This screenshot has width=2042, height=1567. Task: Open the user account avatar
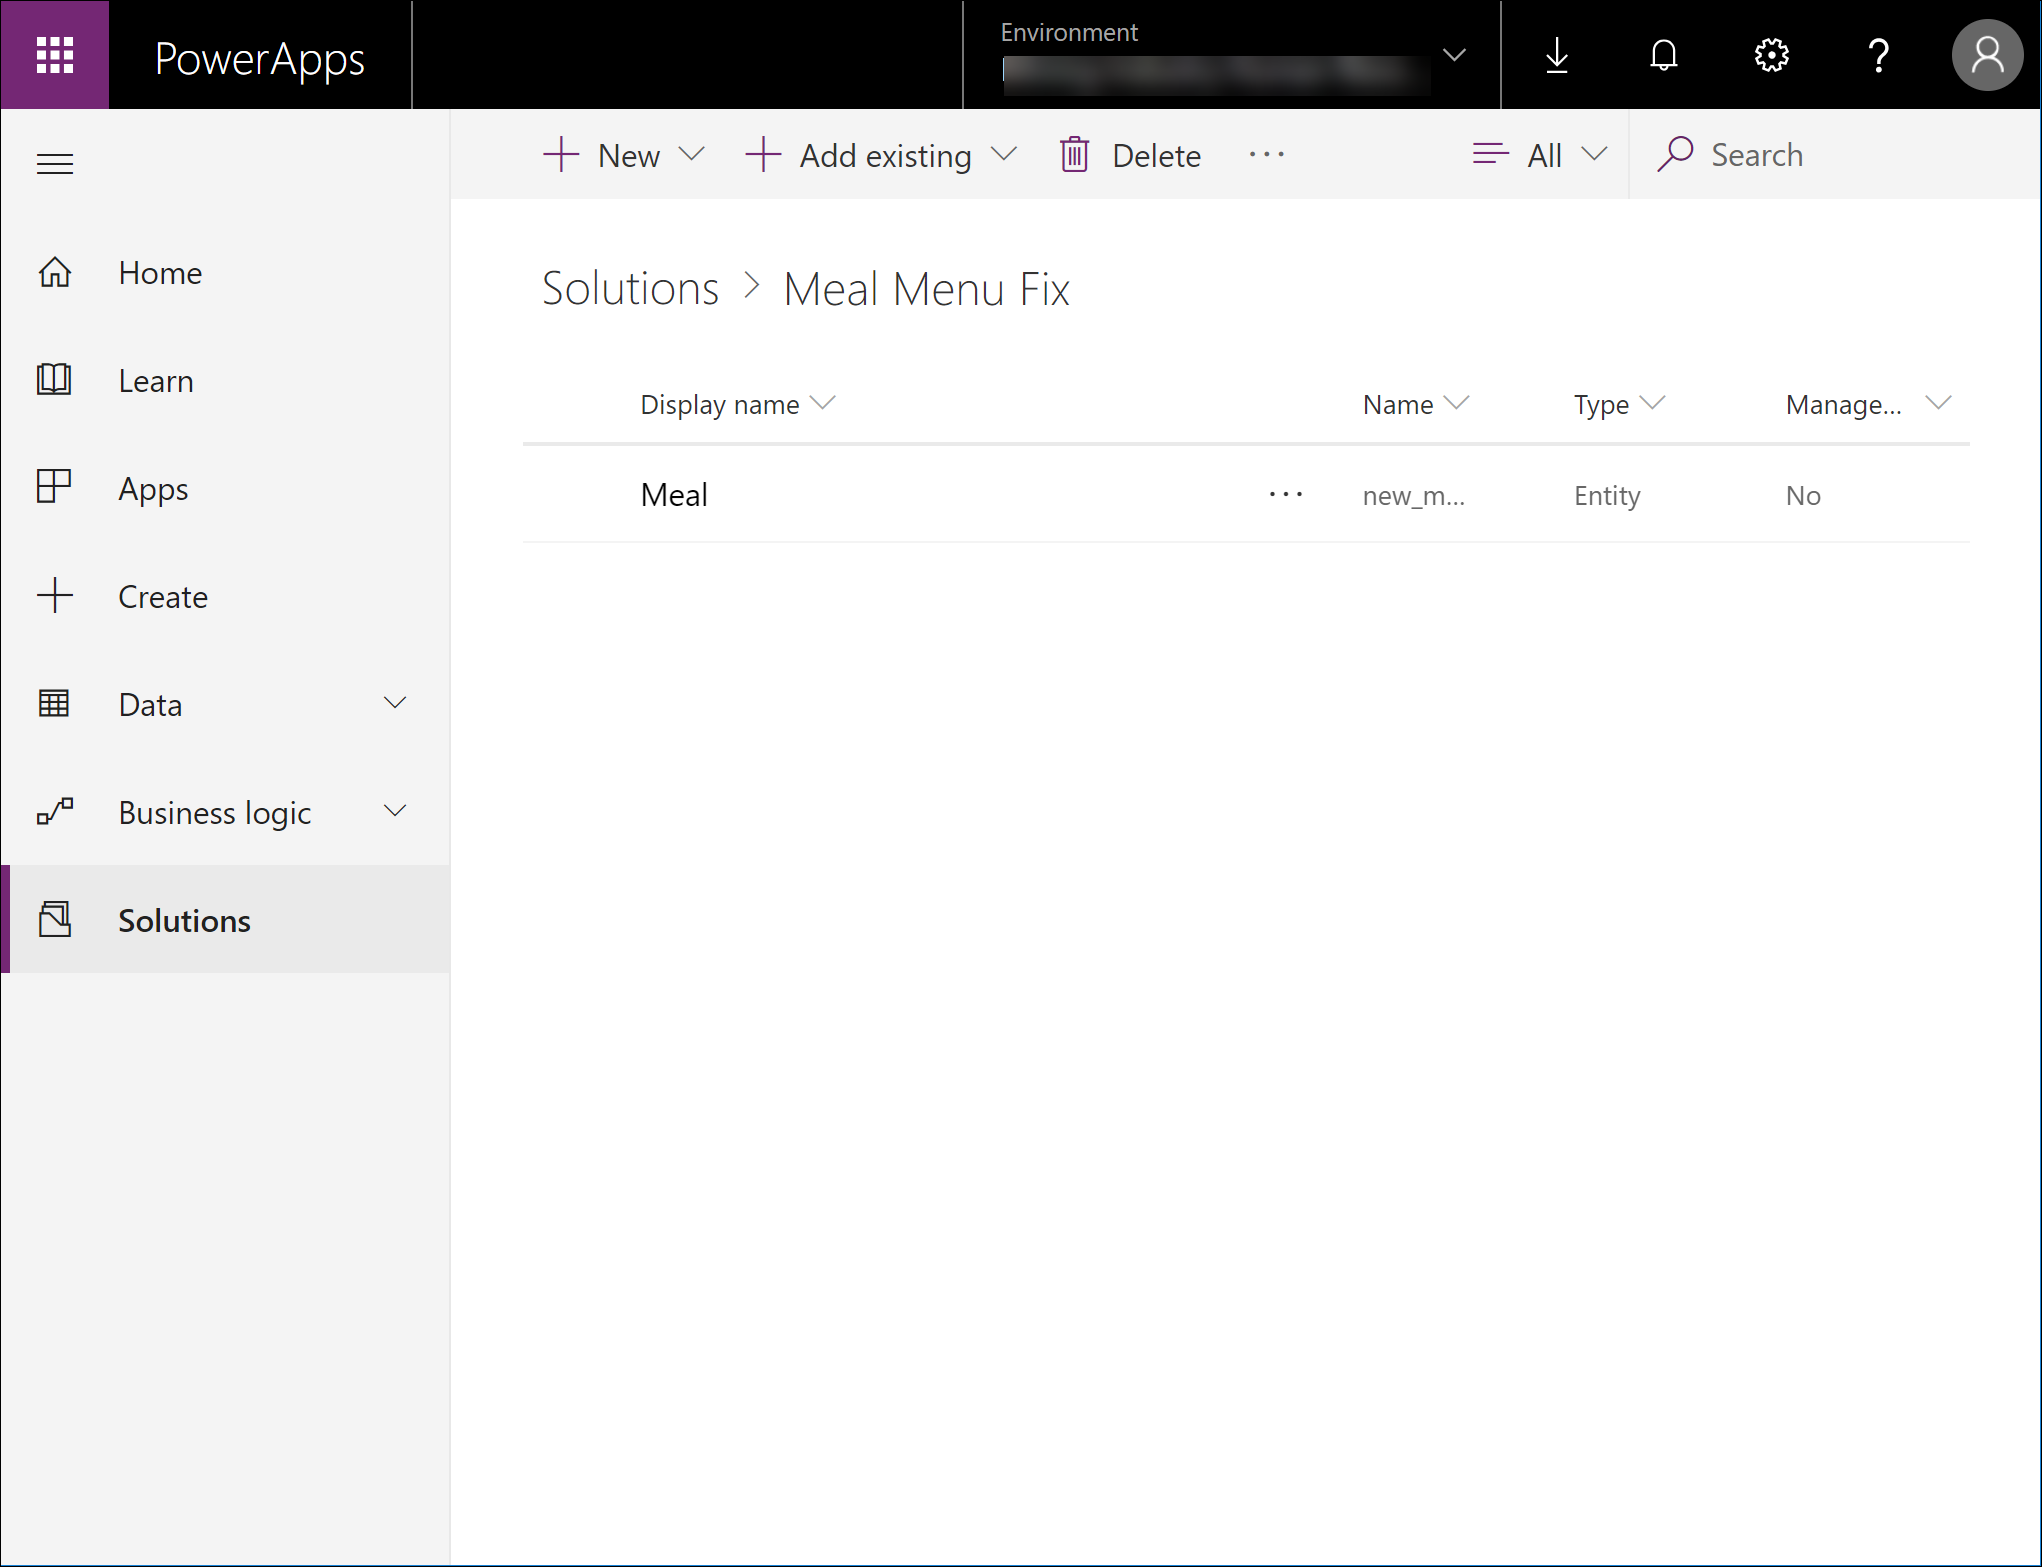1987,55
